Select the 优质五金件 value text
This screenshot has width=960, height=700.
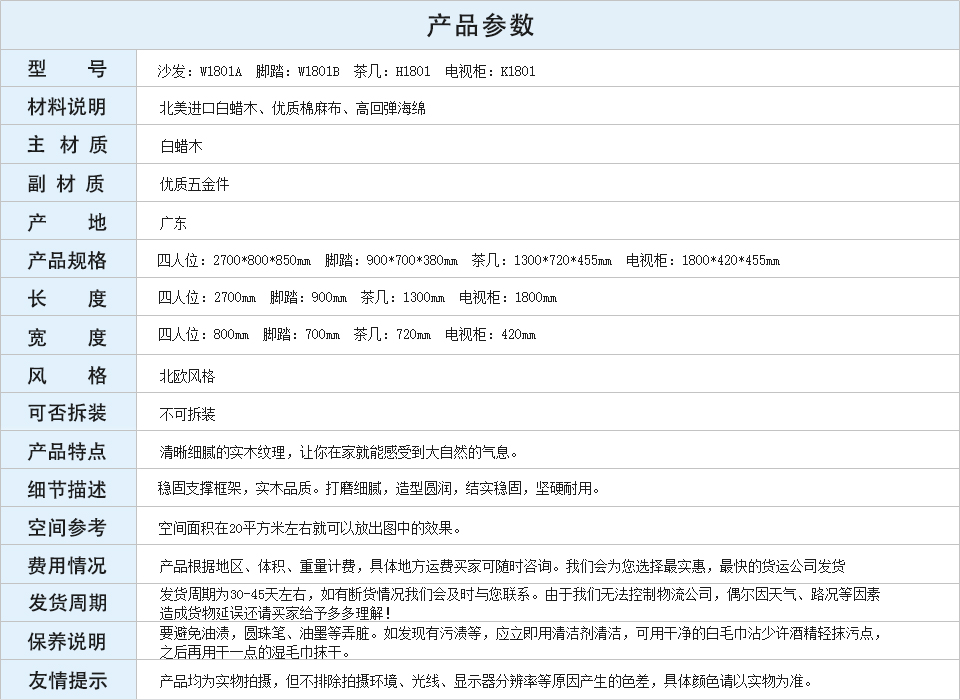[x=194, y=184]
